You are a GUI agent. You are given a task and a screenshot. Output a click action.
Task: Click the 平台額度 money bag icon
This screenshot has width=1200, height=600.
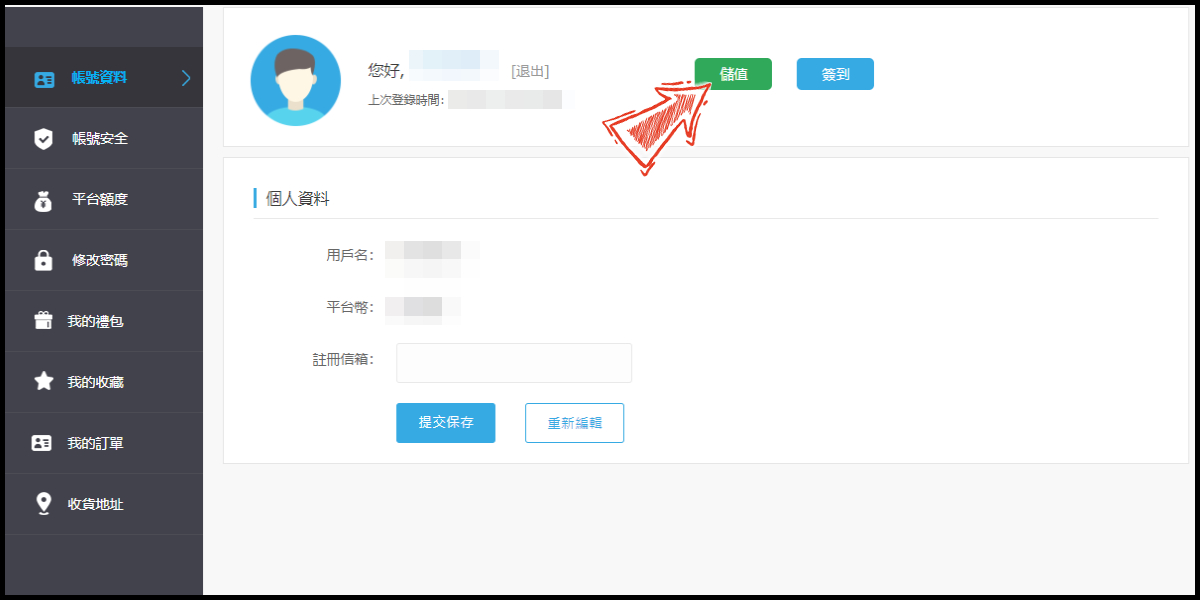(x=43, y=200)
